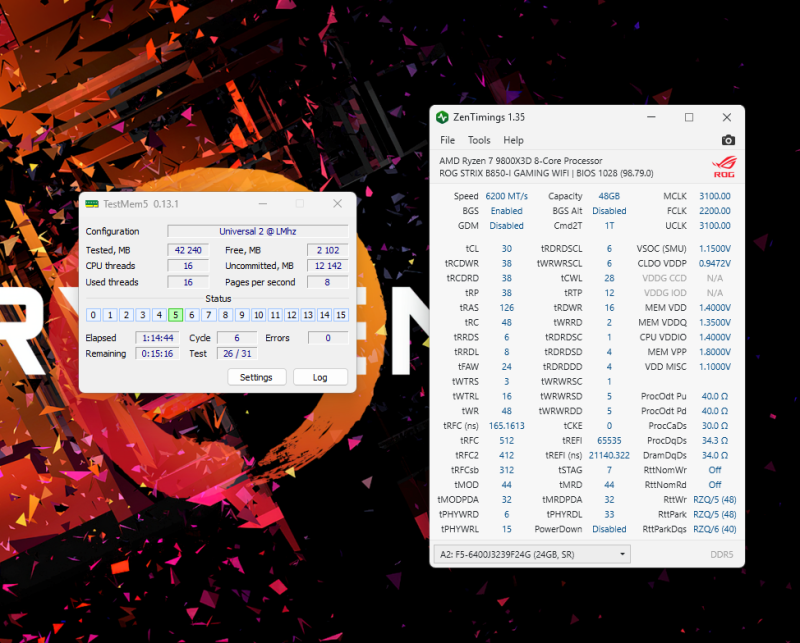The height and width of the screenshot is (643, 800).
Task: Select status cell 15 in TestMem5
Action: [341, 315]
